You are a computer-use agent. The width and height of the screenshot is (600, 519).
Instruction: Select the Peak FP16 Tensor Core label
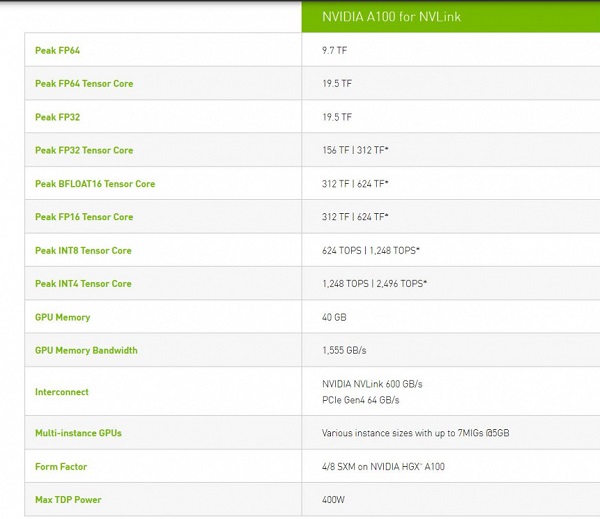(84, 217)
